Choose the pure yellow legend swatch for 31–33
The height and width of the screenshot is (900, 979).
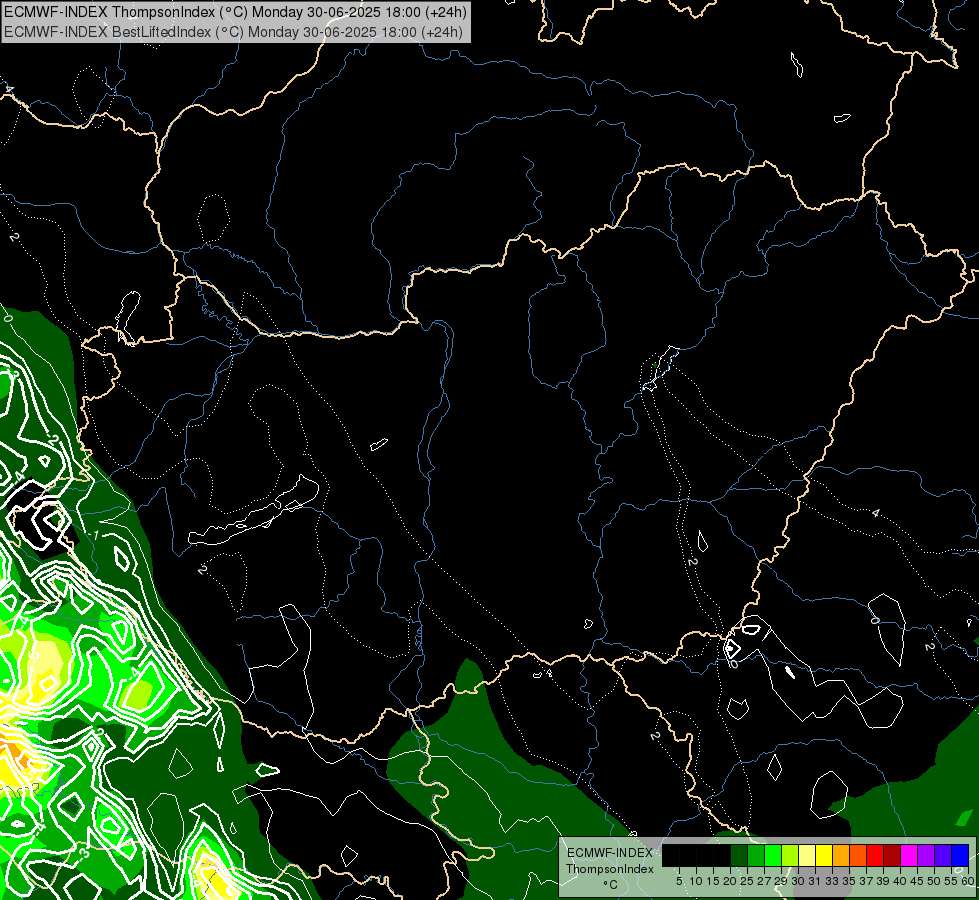pyautogui.click(x=824, y=855)
